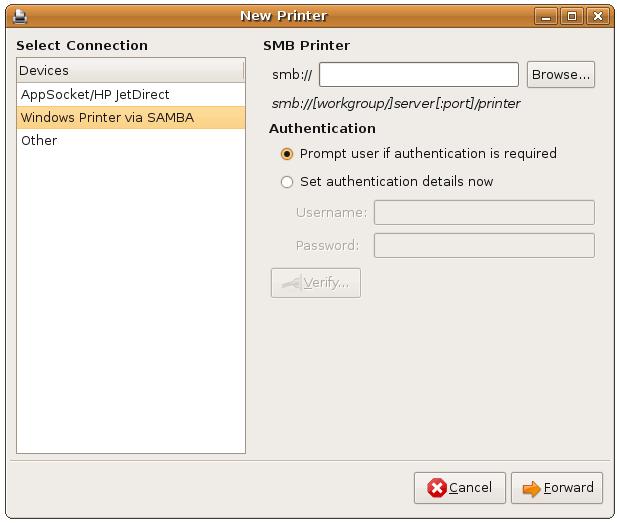Close the New Printer dialog window
Image resolution: width=617 pixels, height=523 pixels.
point(597,16)
